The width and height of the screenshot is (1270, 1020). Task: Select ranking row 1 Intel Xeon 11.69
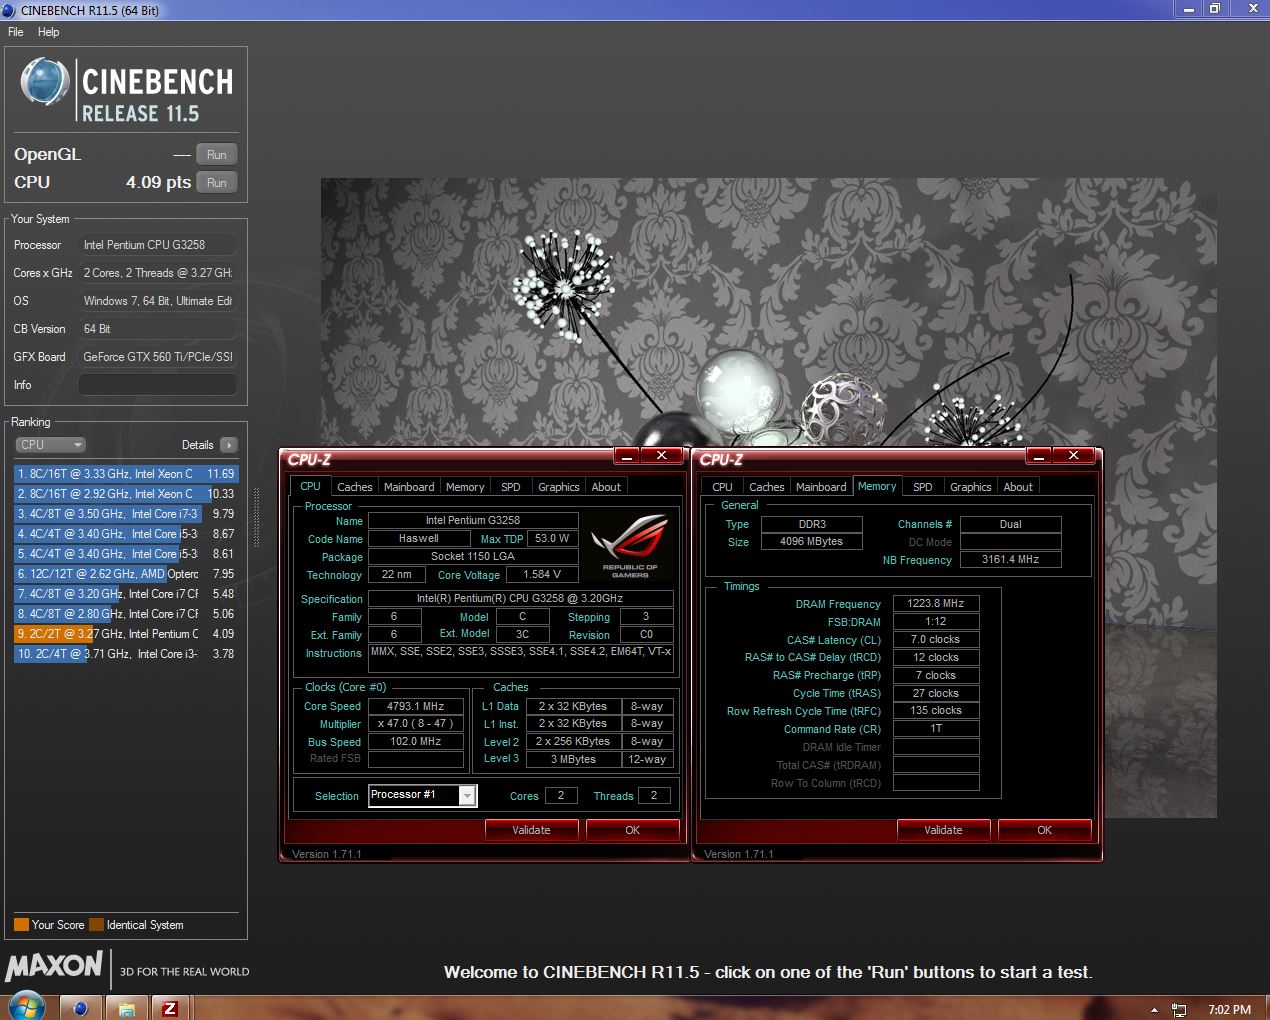point(126,474)
